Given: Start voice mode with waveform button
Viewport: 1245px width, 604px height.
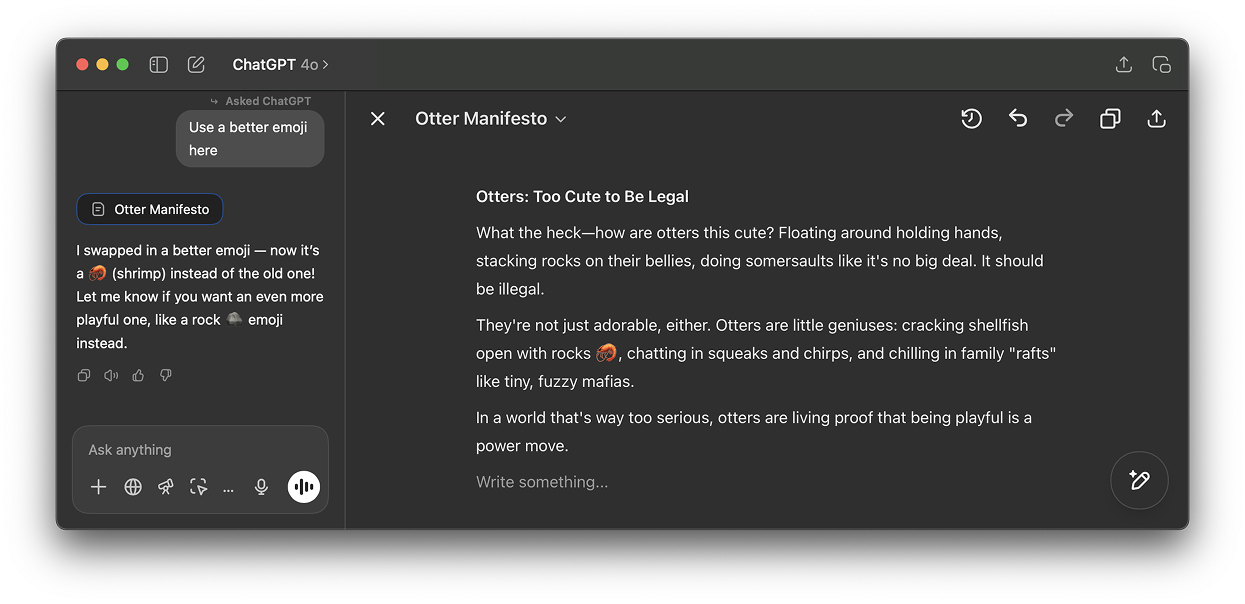Looking at the screenshot, I should pos(304,487).
